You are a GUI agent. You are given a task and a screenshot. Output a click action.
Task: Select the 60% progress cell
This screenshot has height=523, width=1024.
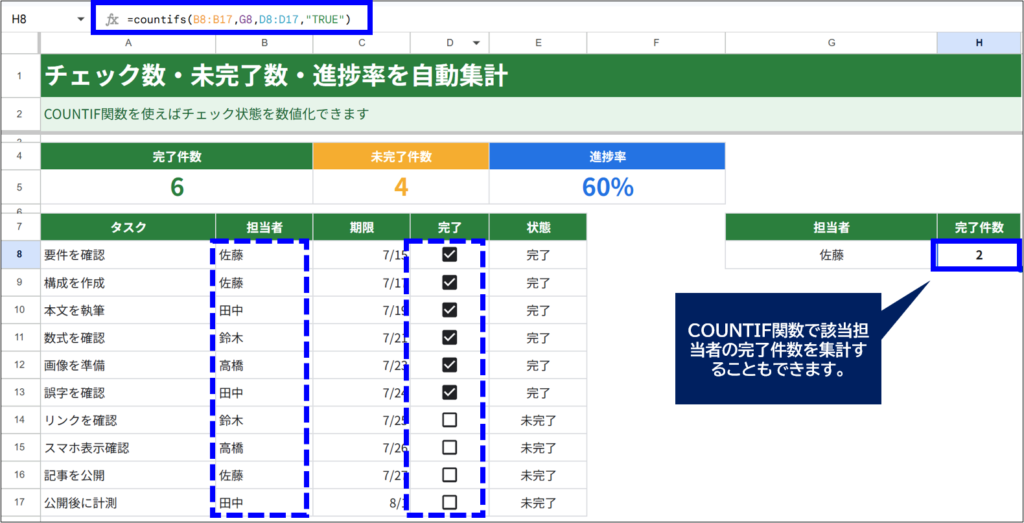coord(607,187)
